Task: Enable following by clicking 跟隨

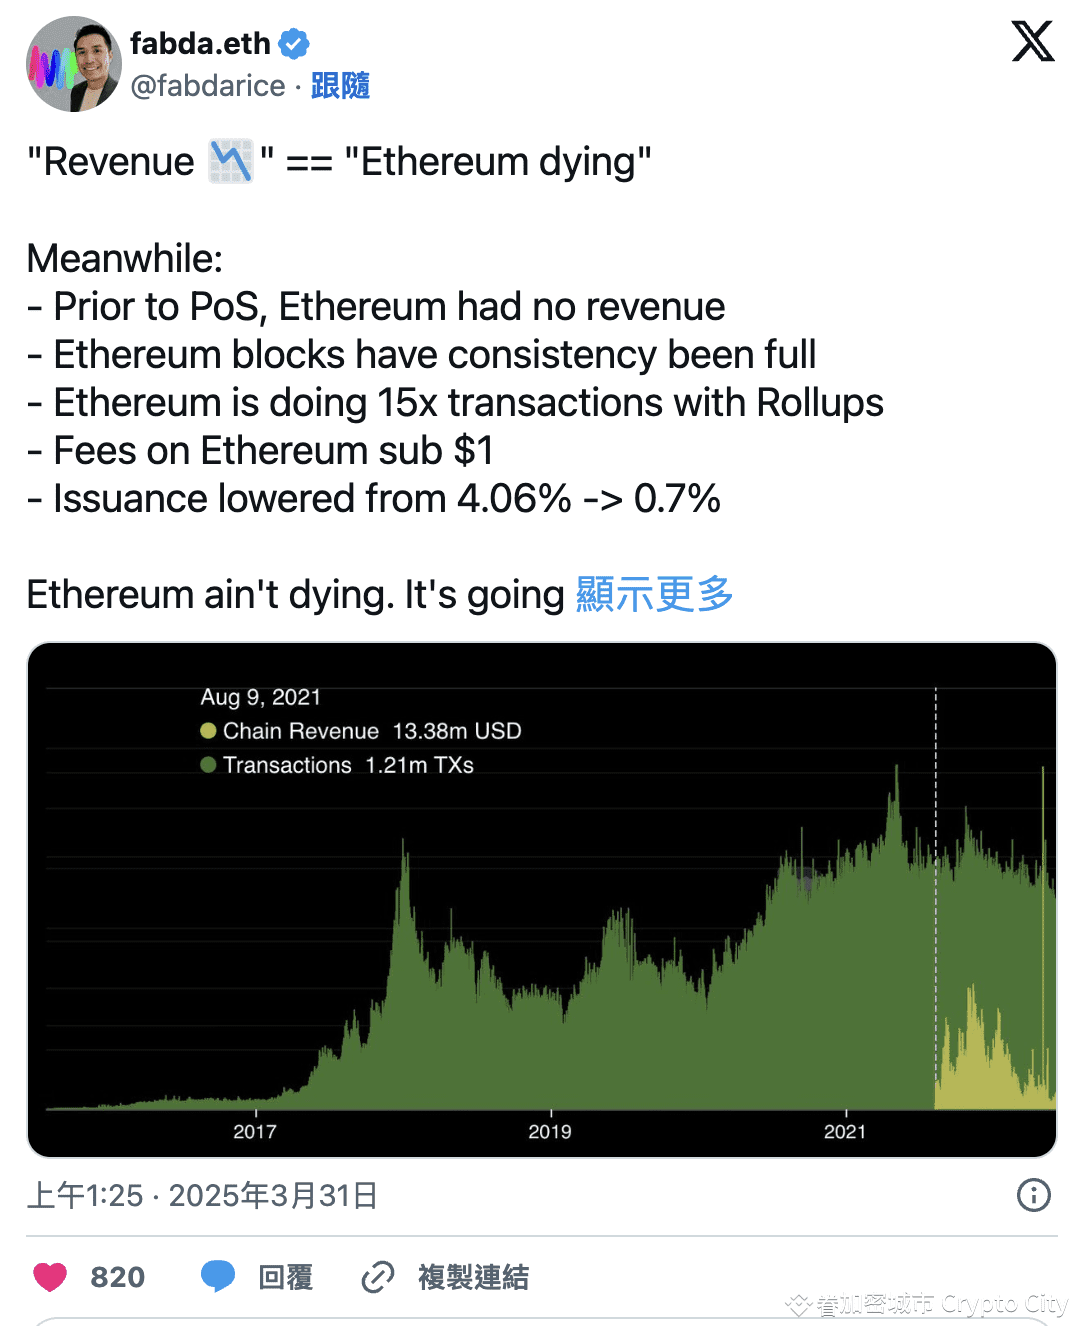Action: (x=340, y=87)
